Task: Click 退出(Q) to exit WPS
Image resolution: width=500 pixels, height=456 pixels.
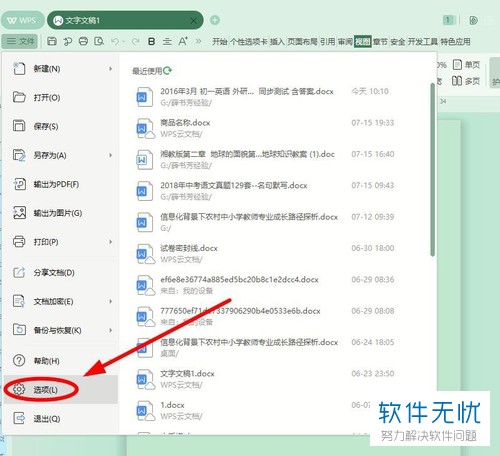Action: [x=61, y=418]
